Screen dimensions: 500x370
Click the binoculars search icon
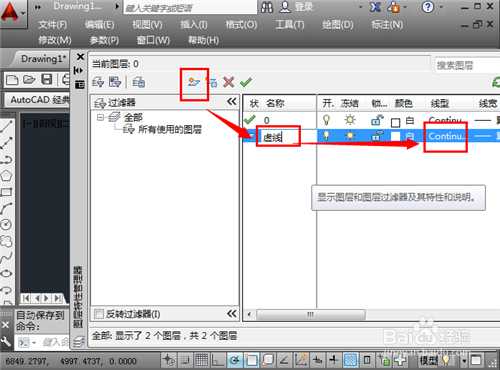pos(267,7)
